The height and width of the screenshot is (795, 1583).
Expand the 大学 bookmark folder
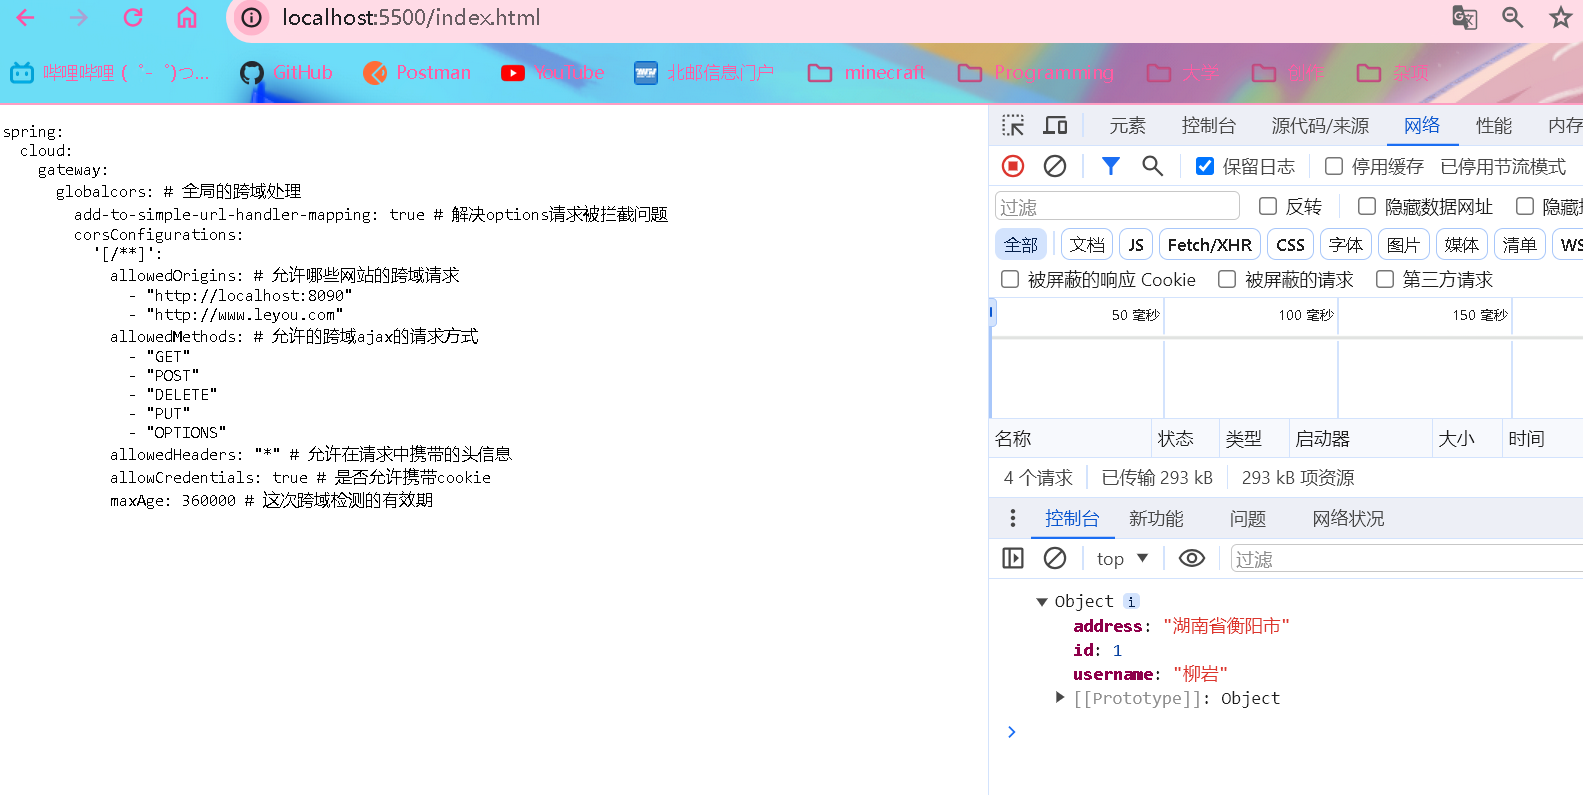click(x=1182, y=72)
